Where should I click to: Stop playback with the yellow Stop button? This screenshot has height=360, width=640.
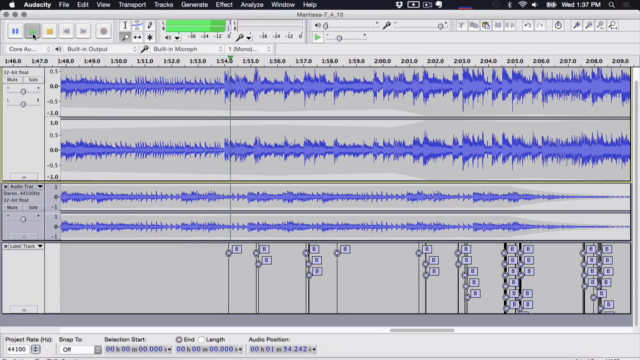click(x=49, y=31)
